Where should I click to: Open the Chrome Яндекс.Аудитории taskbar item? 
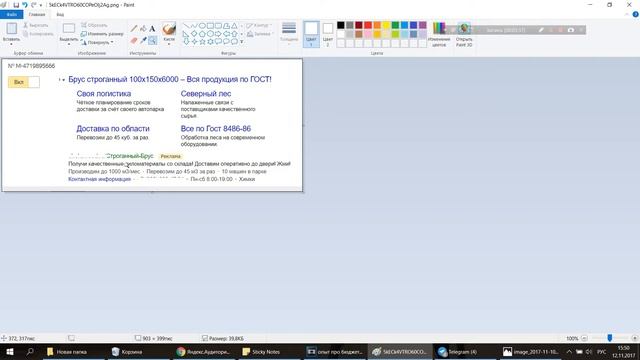click(x=203, y=351)
